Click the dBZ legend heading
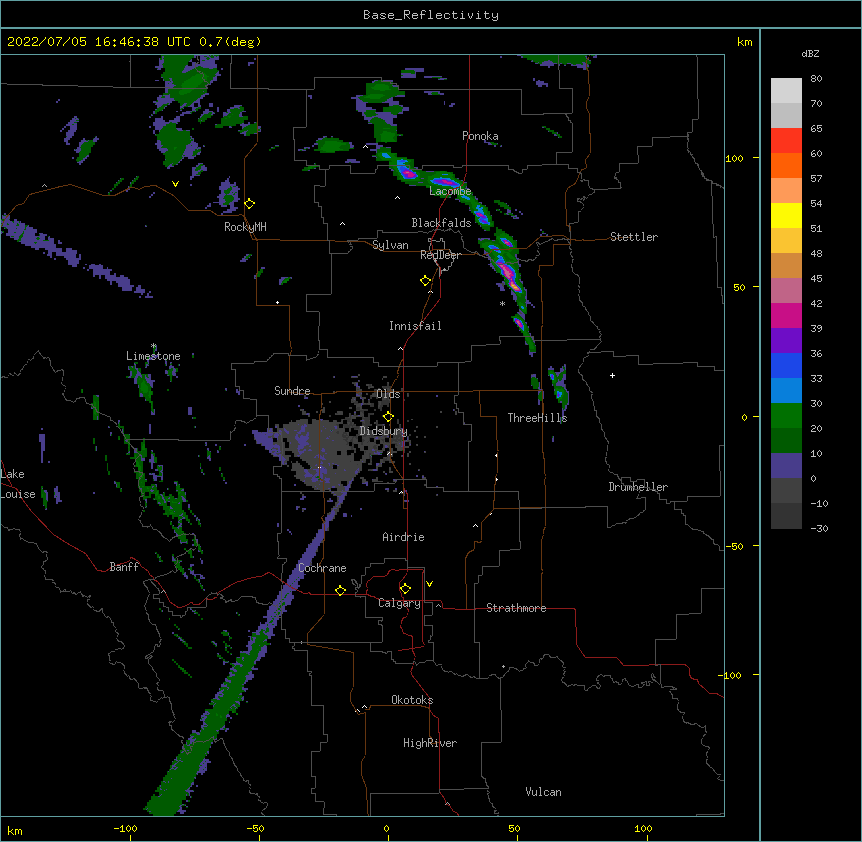 810,54
